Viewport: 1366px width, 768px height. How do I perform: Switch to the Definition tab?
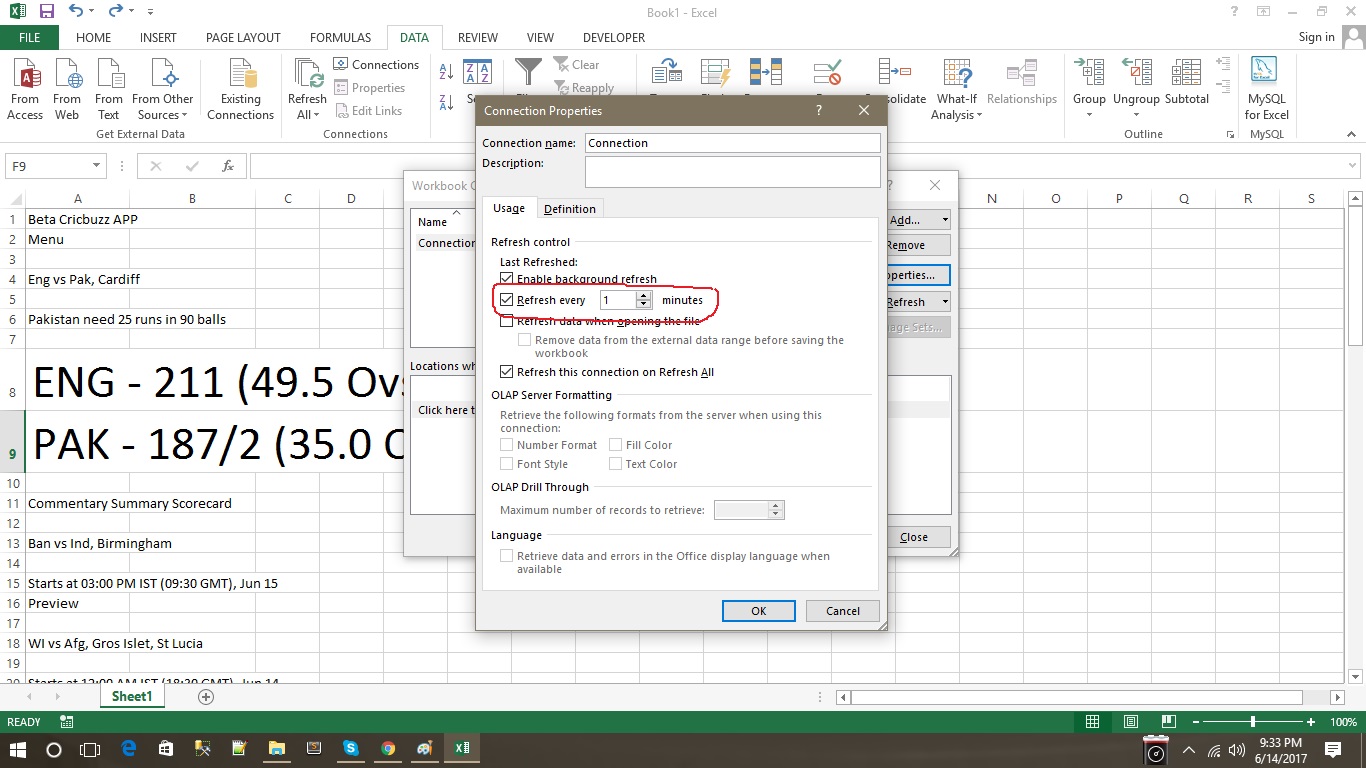[x=570, y=209]
